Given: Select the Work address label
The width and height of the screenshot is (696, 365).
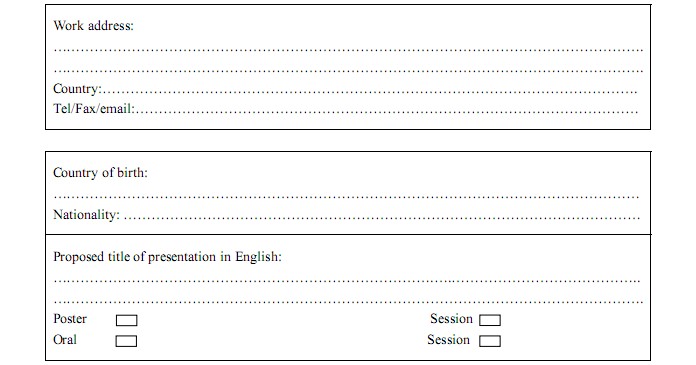Looking at the screenshot, I should point(93,26).
